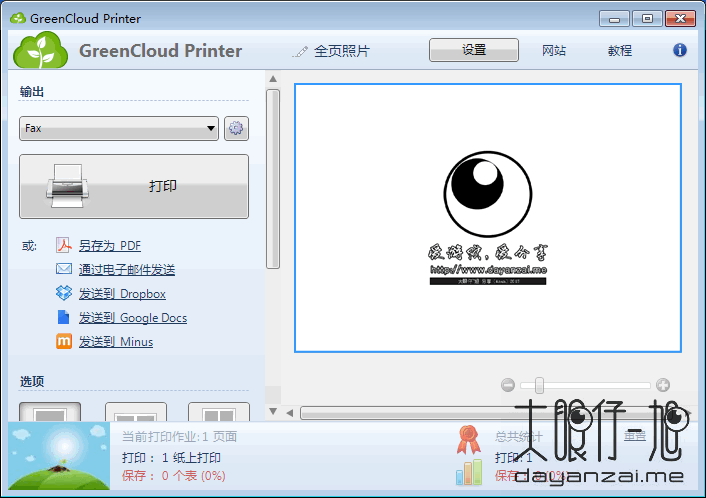The image size is (706, 498).
Task: Click the zoom slider handle
Action: click(x=539, y=385)
